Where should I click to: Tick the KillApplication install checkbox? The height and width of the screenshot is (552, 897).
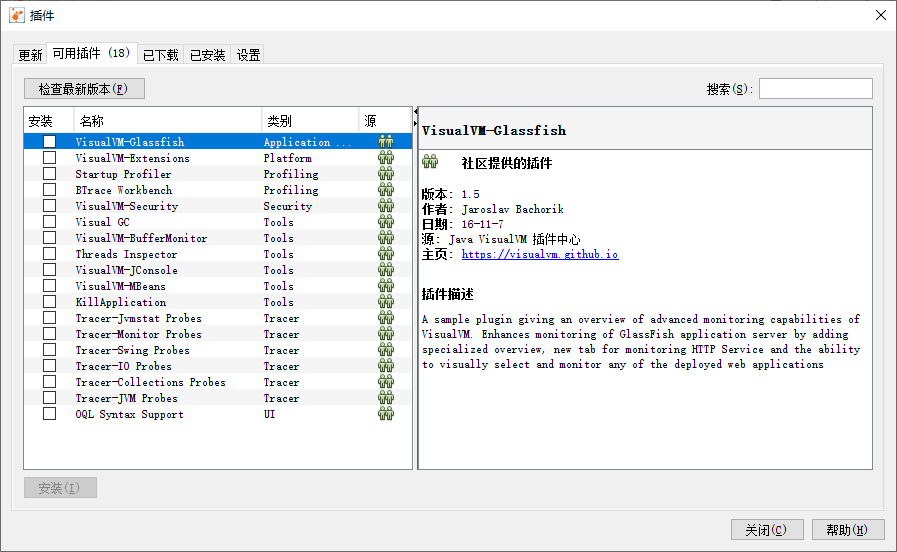50,301
